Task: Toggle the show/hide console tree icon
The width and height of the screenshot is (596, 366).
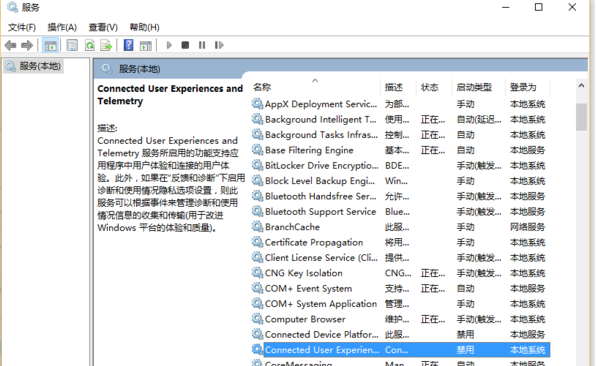Action: tap(50, 46)
